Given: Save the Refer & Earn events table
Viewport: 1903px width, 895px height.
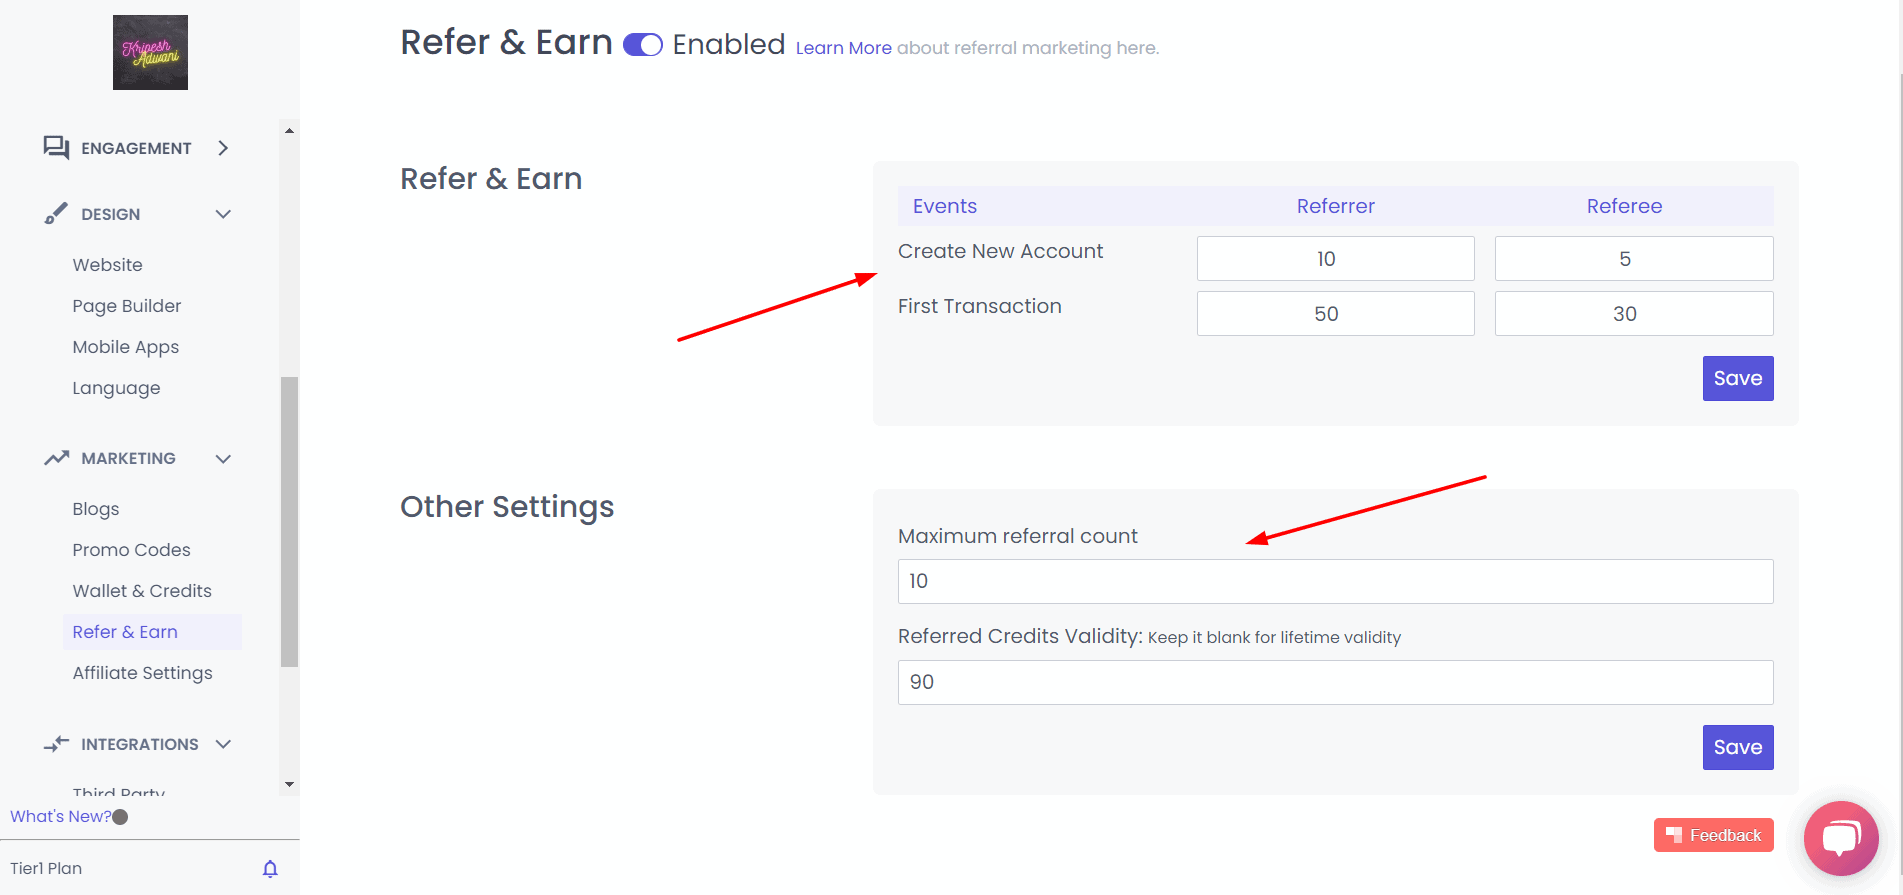Looking at the screenshot, I should click(1737, 378).
